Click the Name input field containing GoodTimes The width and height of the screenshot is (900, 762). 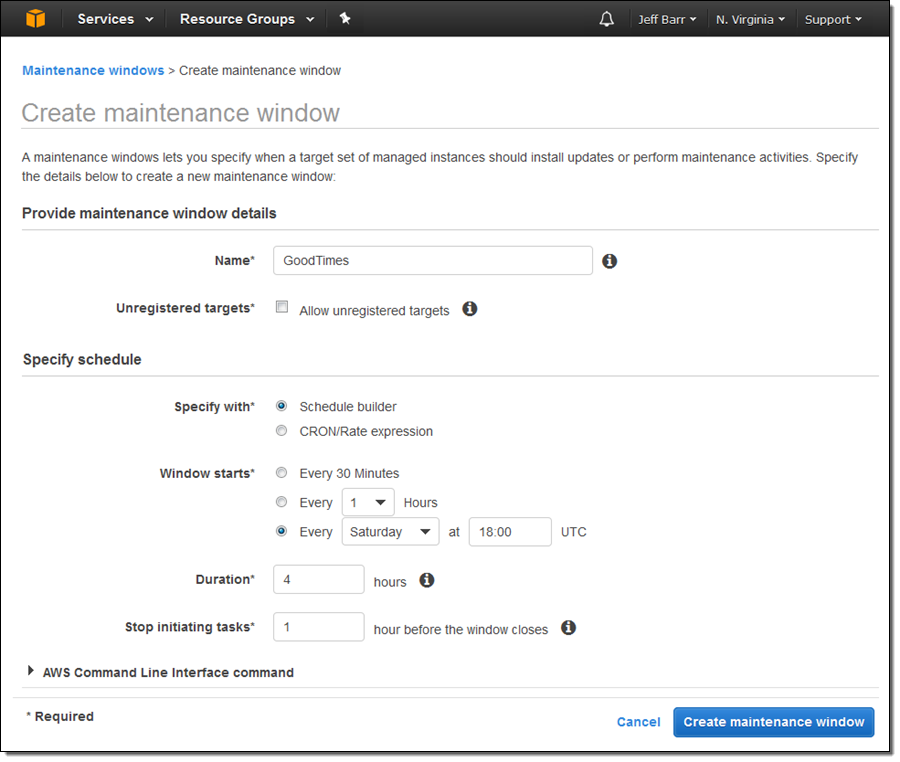[x=432, y=261]
